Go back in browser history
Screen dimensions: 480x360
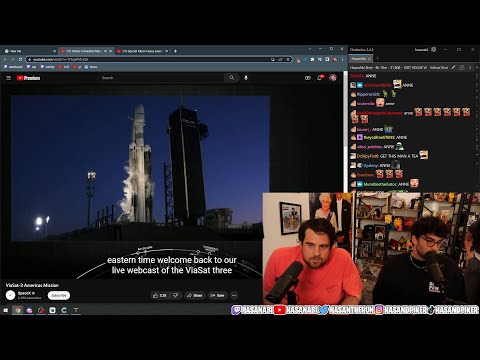(x=5, y=59)
